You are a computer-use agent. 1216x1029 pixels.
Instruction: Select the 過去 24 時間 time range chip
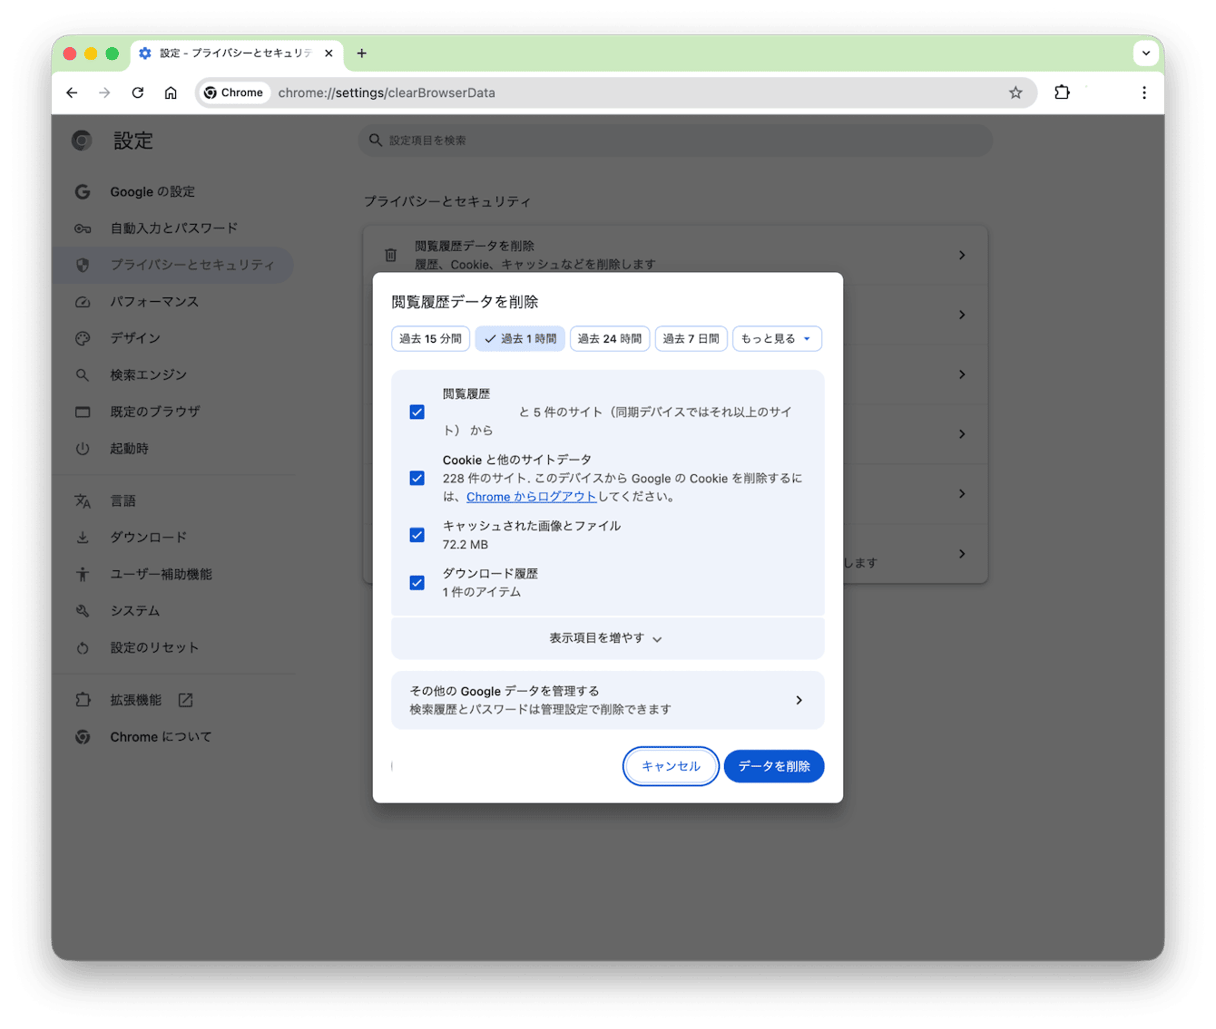point(609,338)
